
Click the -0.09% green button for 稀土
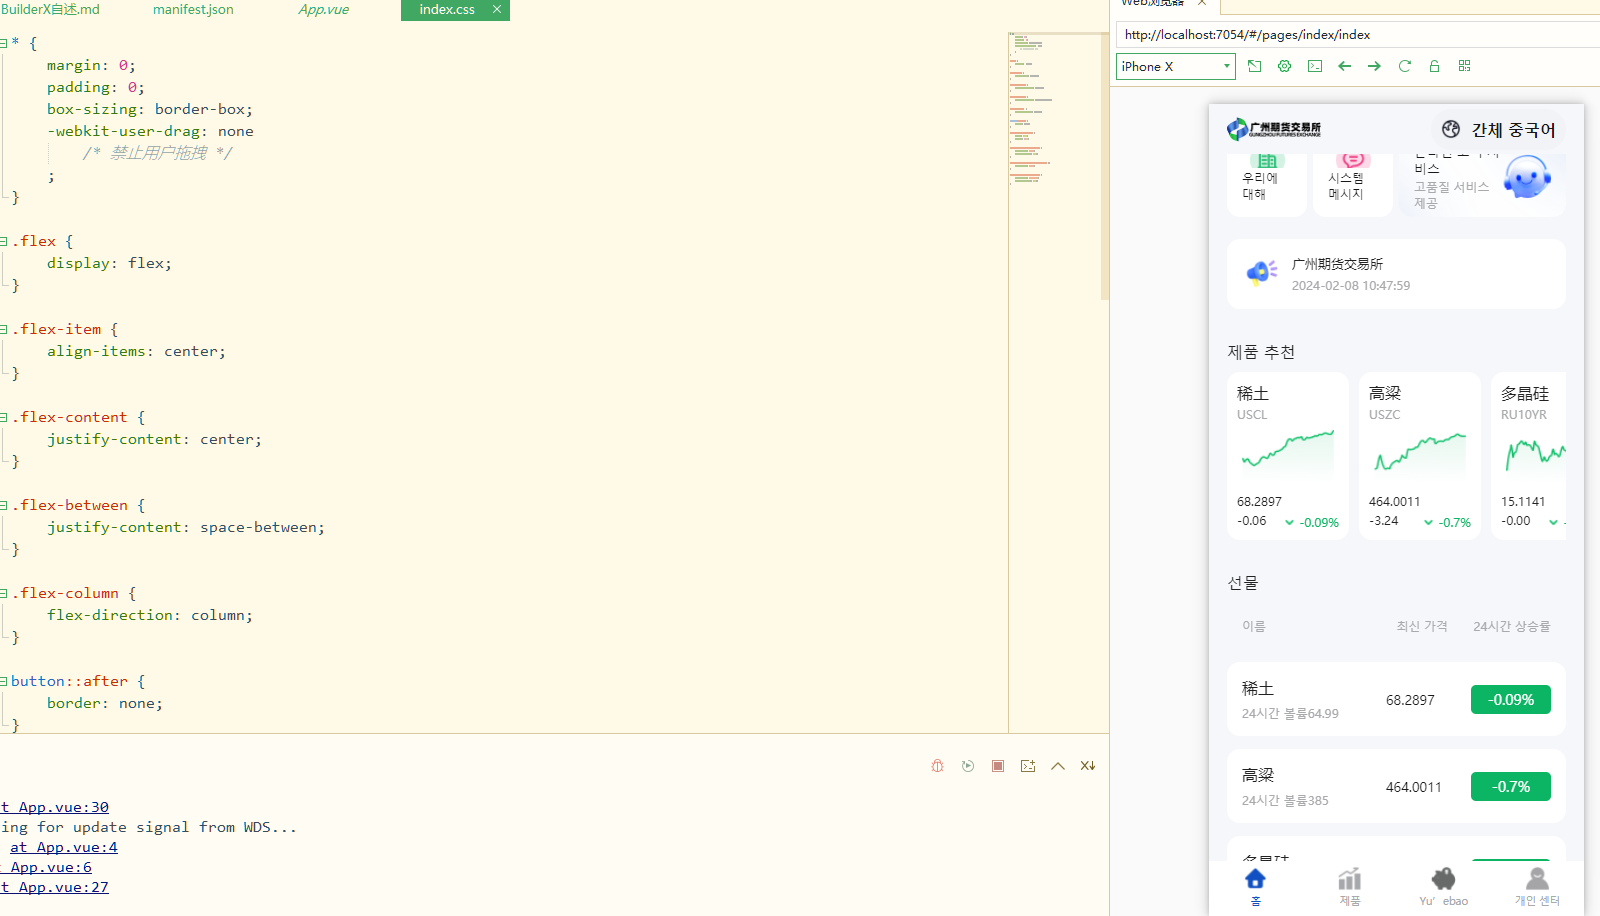tap(1510, 700)
